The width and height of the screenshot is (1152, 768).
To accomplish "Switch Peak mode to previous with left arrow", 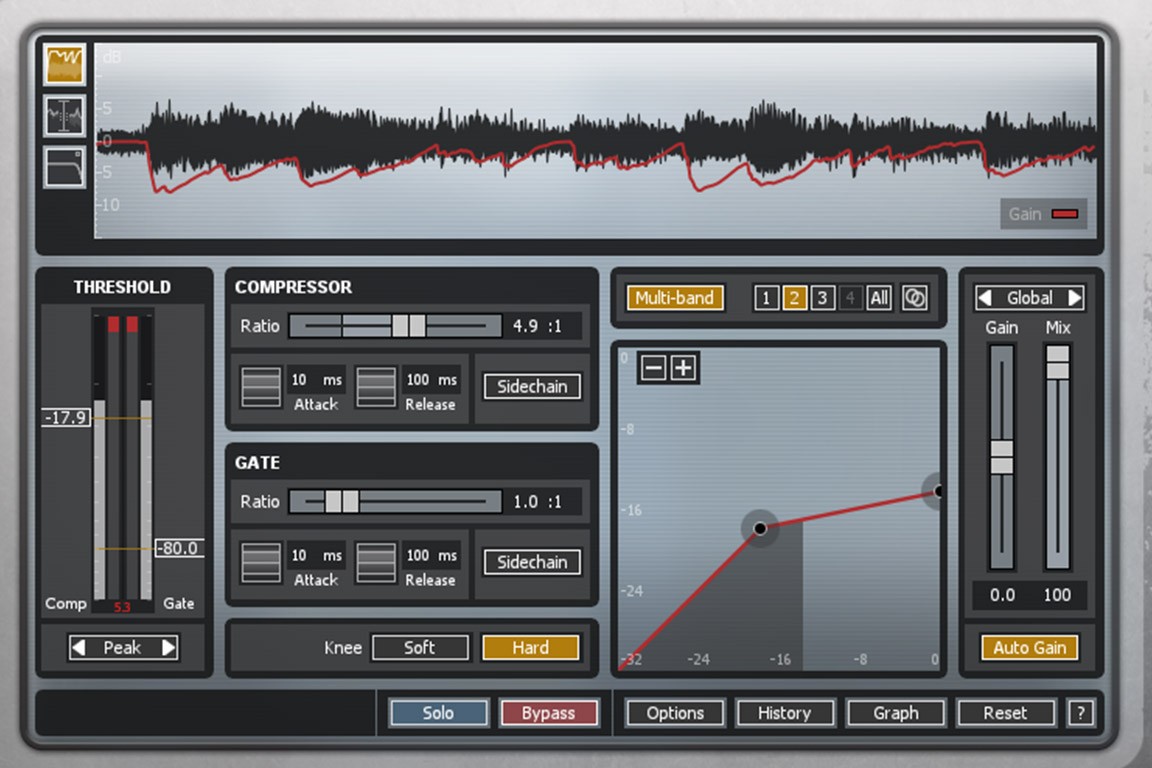I will click(x=79, y=647).
